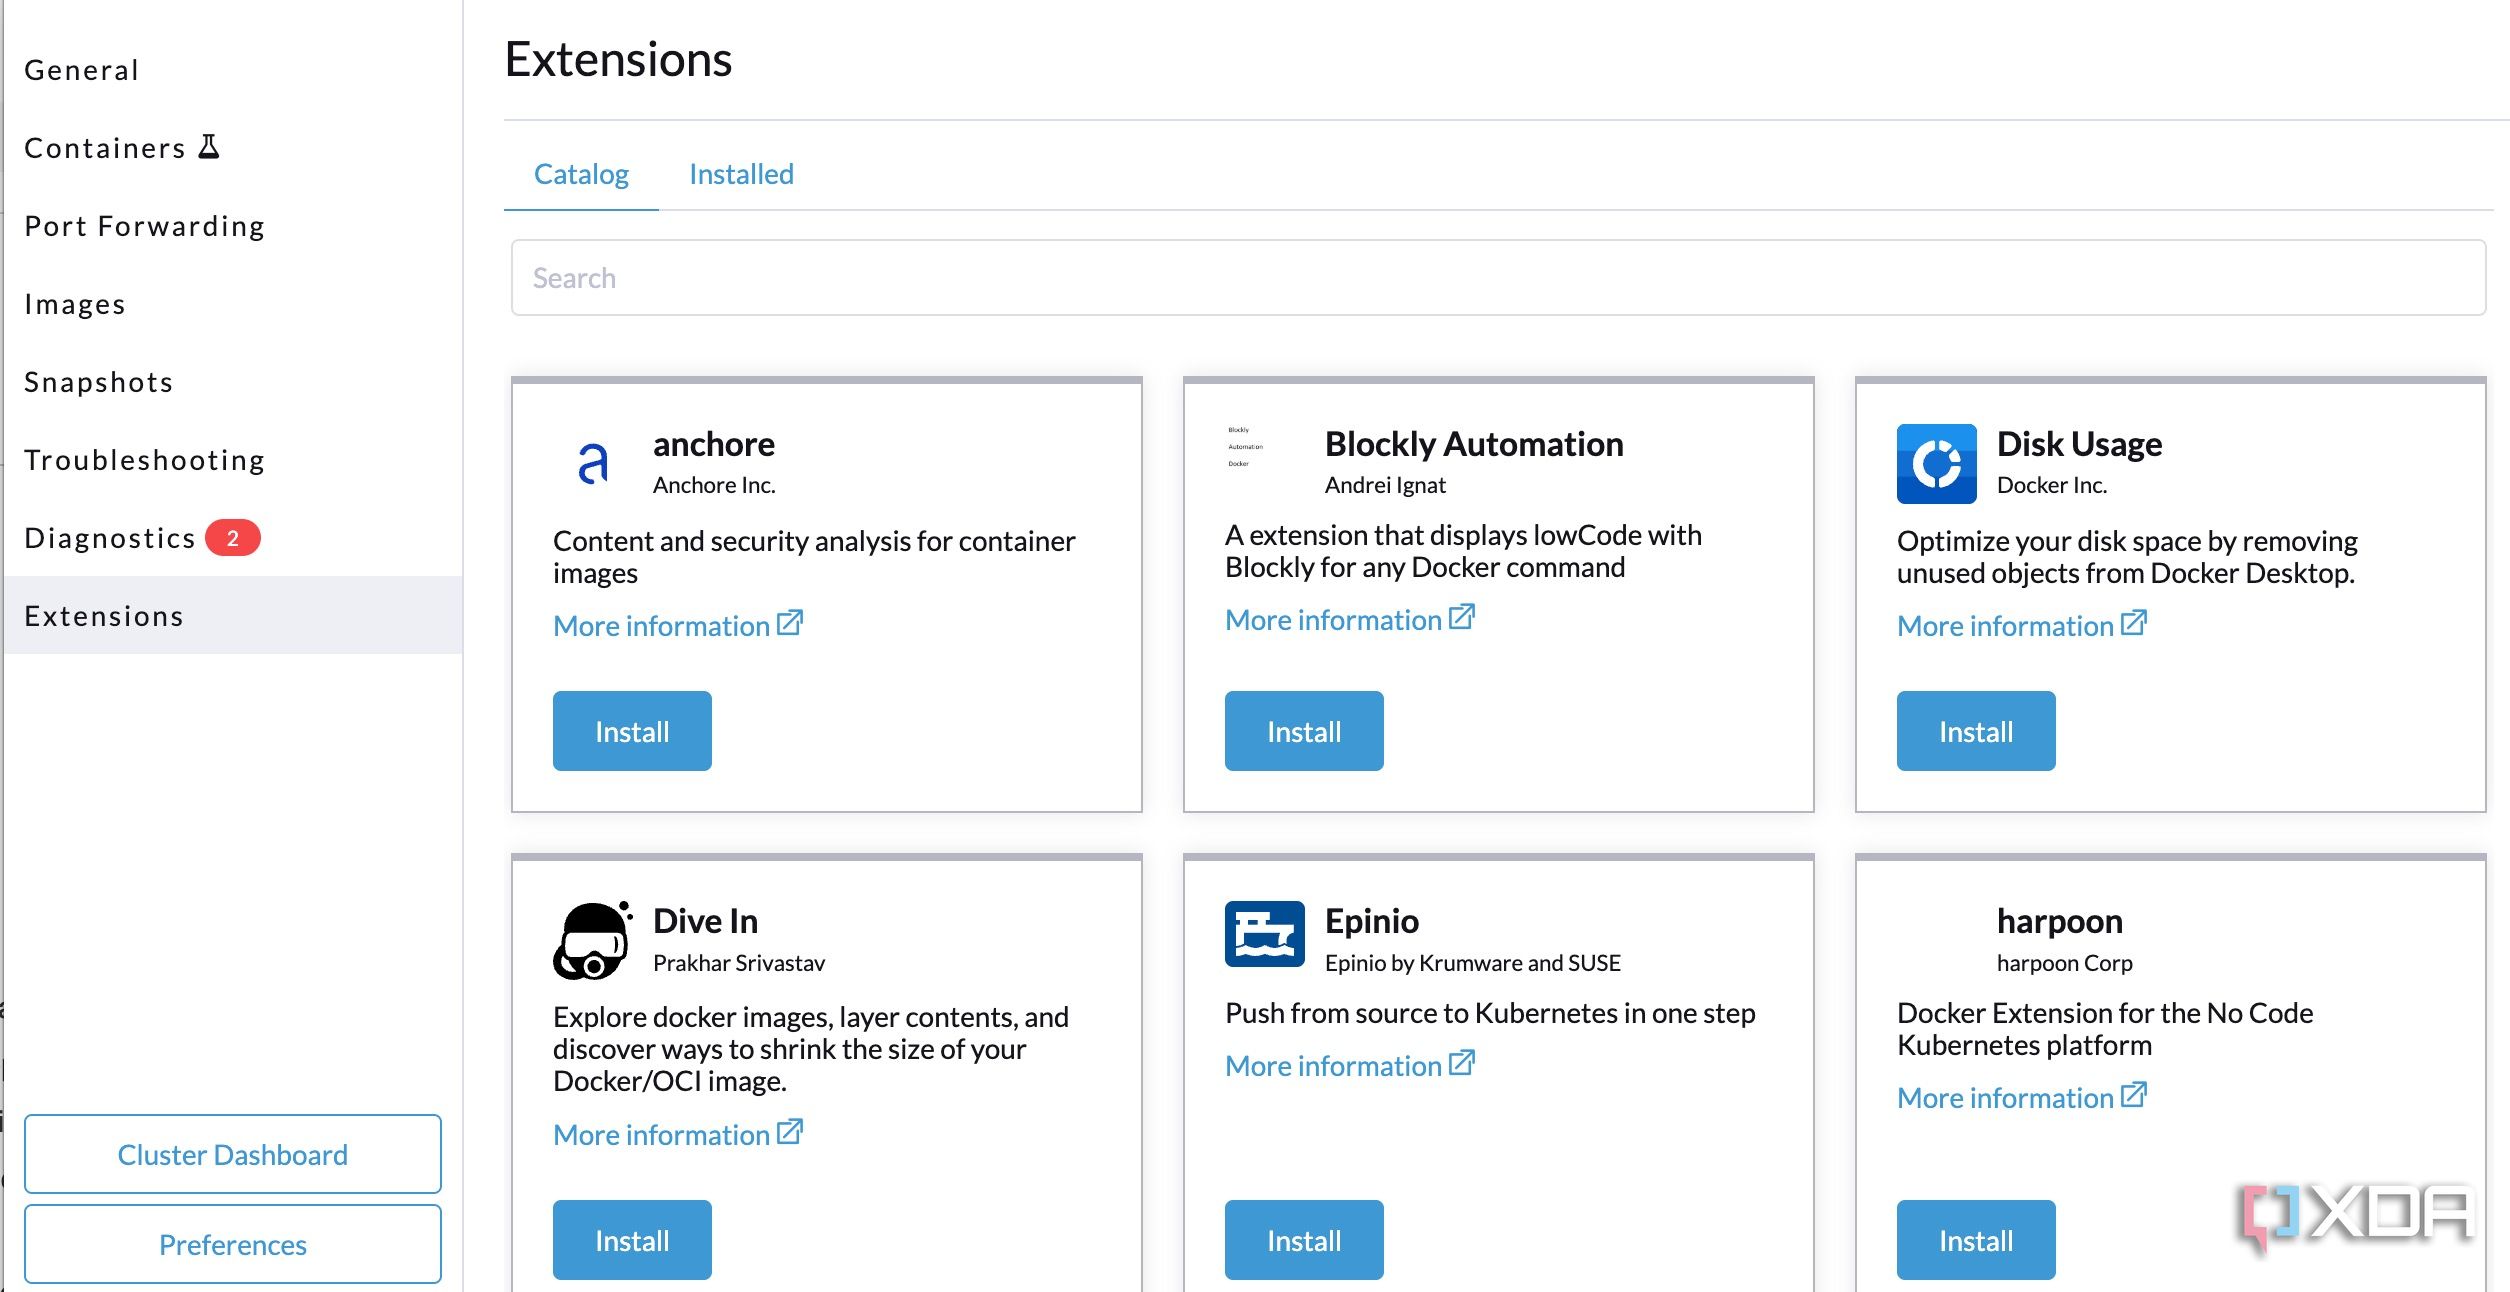Viewport: 2510px width, 1292px height.
Task: Click the Diagnostics red badge showing 2
Action: (x=233, y=538)
